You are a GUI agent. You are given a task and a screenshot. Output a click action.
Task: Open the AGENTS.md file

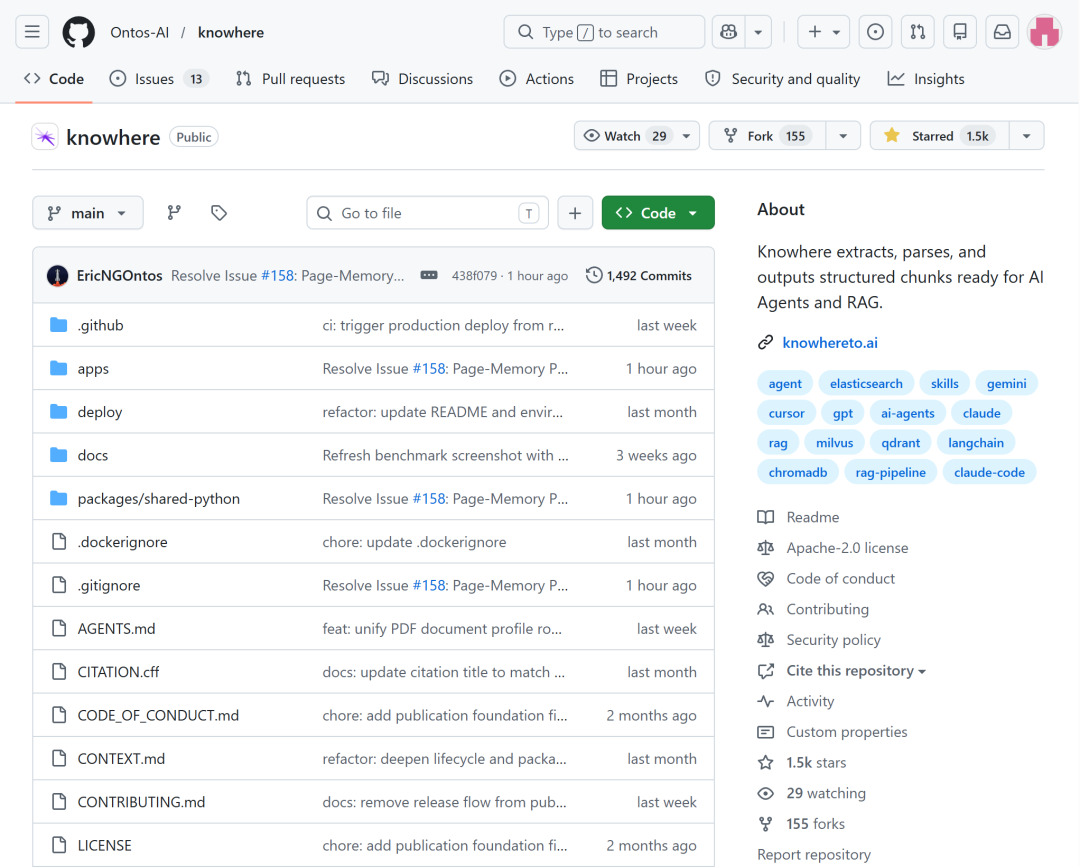click(116, 629)
